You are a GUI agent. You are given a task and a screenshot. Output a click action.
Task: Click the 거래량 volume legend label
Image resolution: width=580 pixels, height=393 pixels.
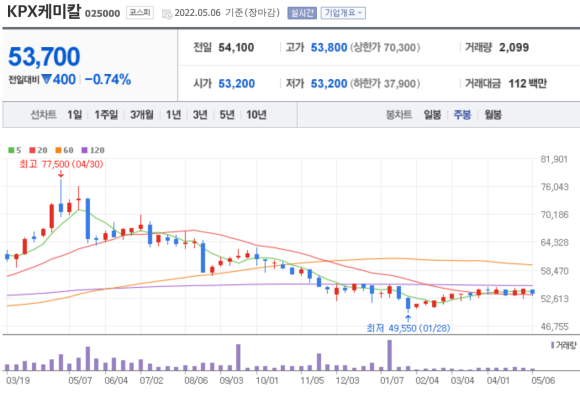[563, 345]
